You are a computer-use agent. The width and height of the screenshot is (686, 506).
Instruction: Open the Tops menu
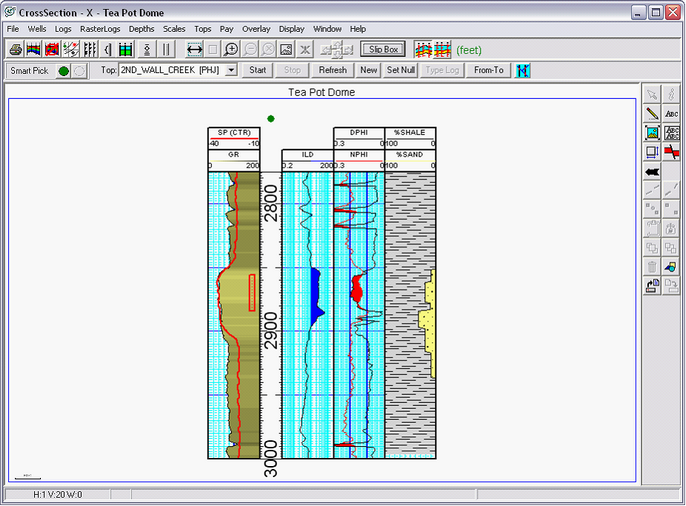click(203, 29)
